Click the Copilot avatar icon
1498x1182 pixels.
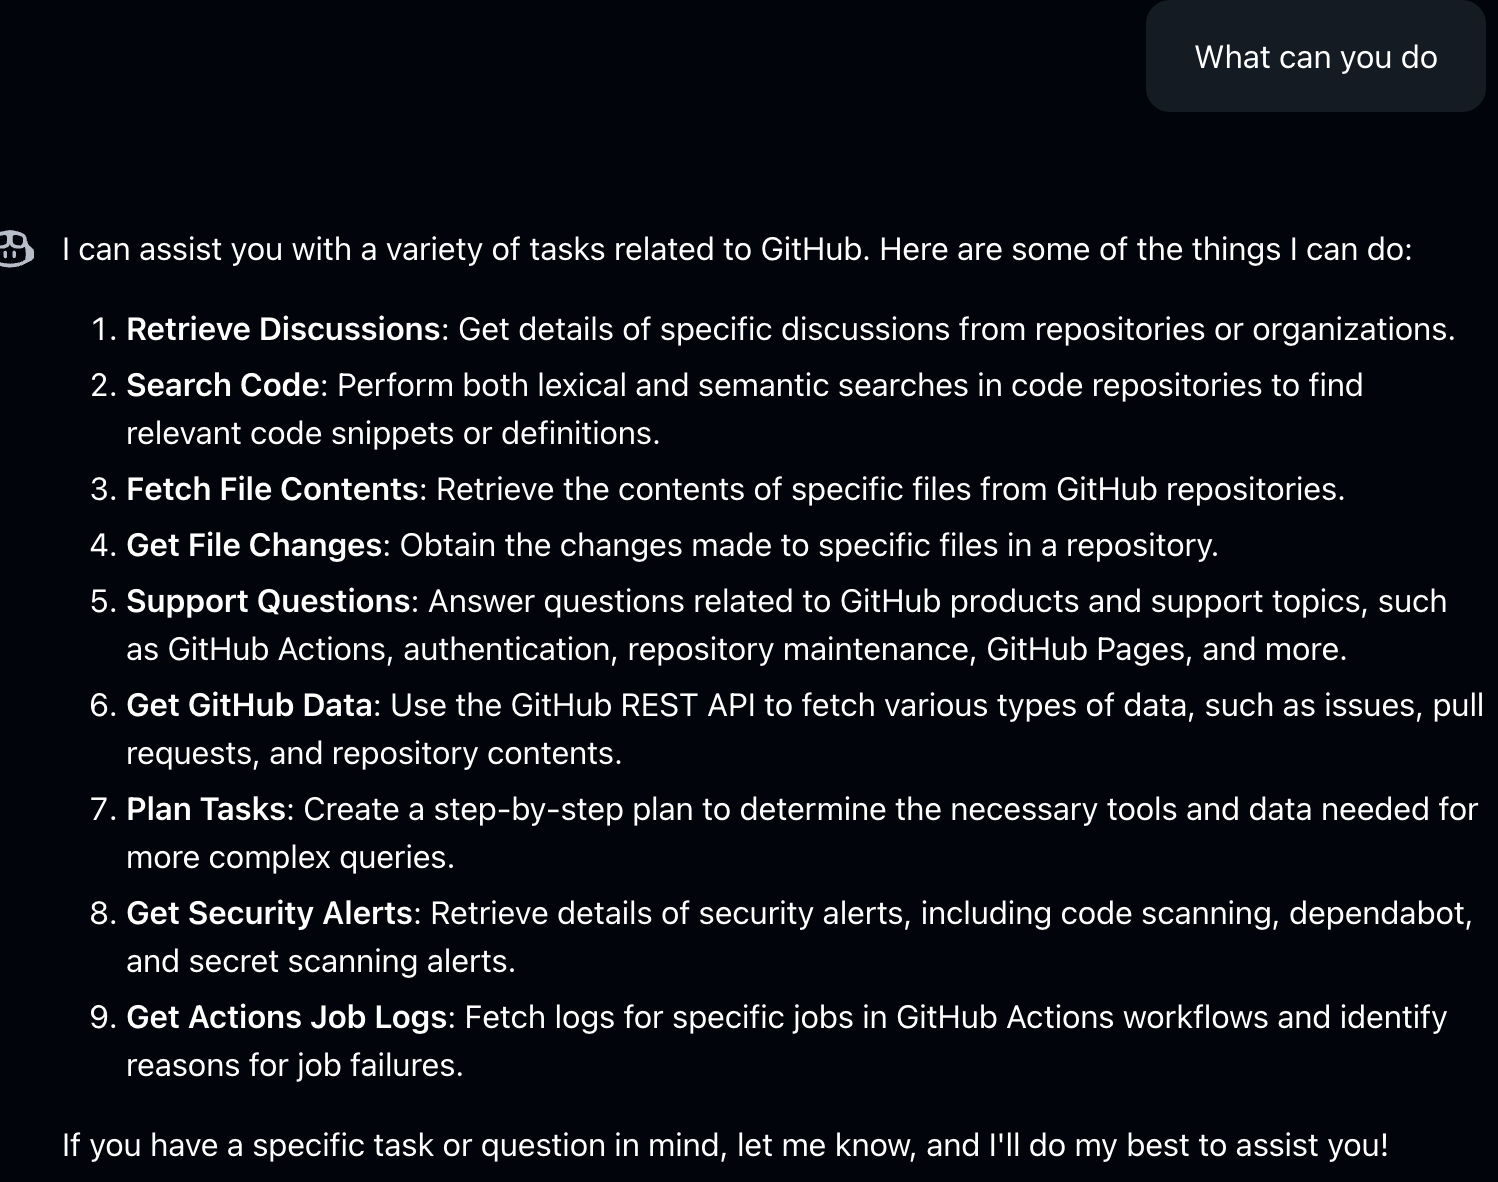14,249
